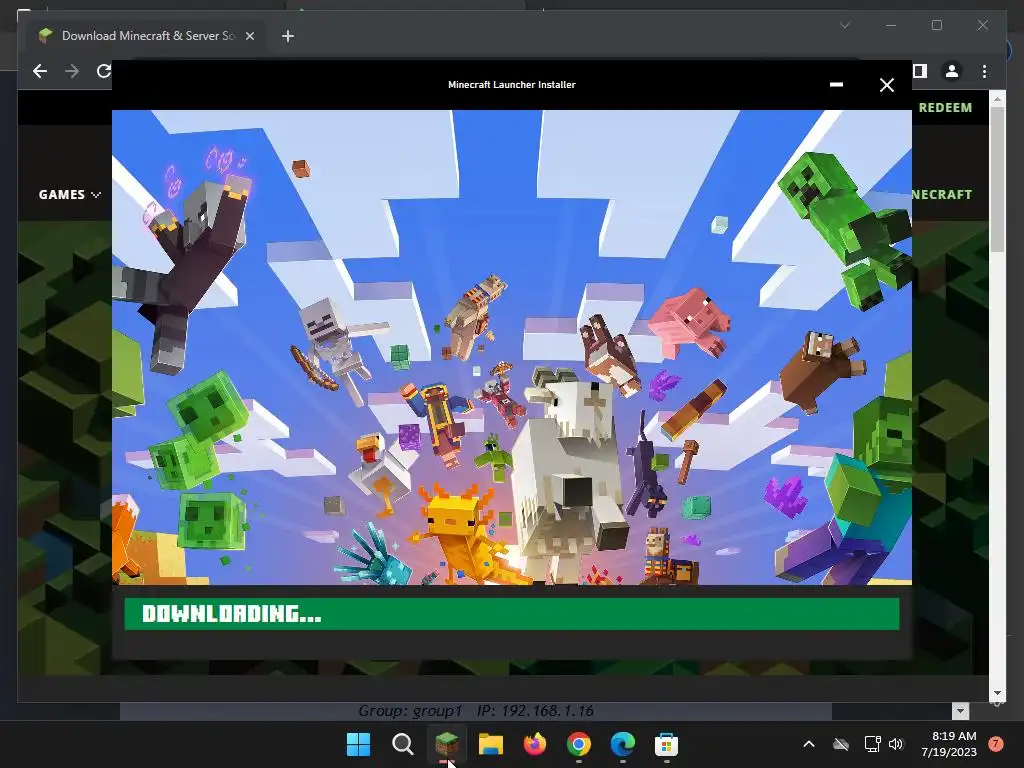Click the cloud sync tray icon
This screenshot has width=1024, height=768.
tap(841, 744)
